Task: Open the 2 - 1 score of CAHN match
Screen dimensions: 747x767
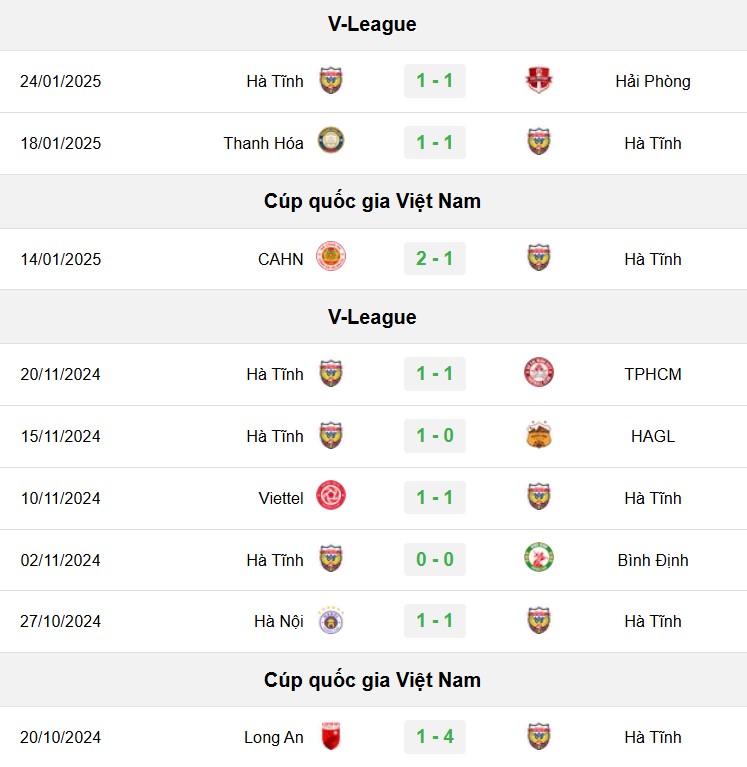Action: 435,258
